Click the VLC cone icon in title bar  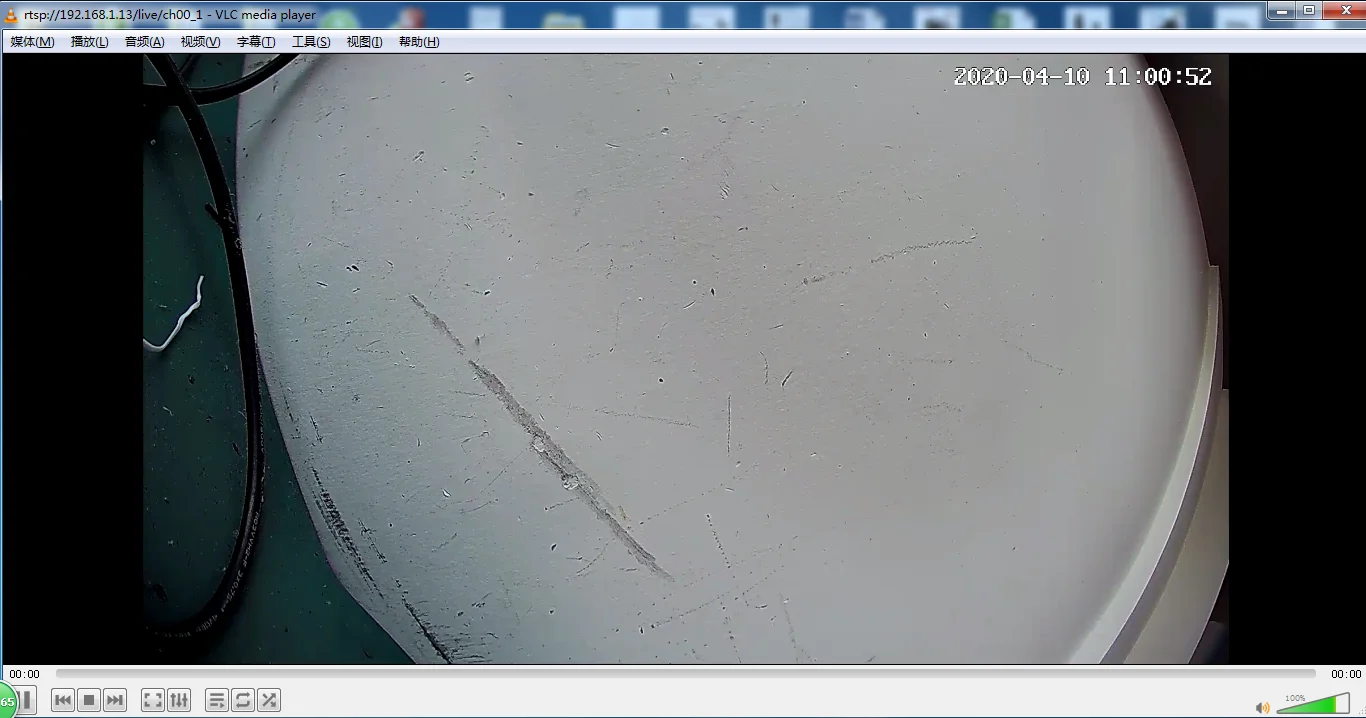(x=11, y=15)
